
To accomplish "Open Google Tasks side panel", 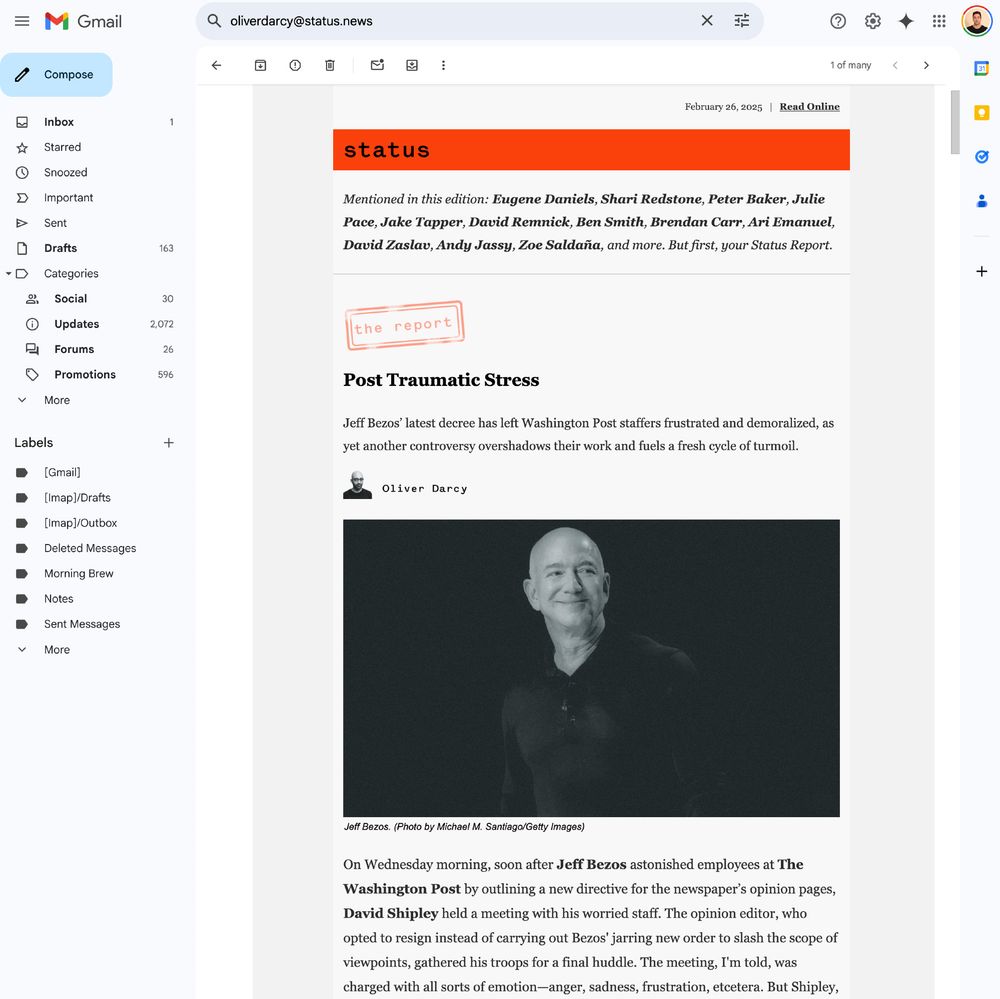I will pos(982,157).
